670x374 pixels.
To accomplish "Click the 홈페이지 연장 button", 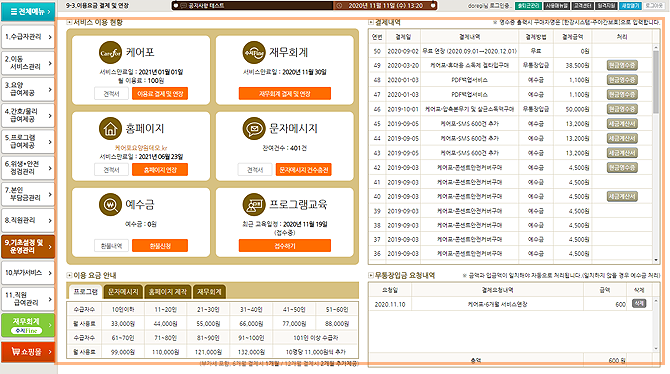I will (160, 170).
